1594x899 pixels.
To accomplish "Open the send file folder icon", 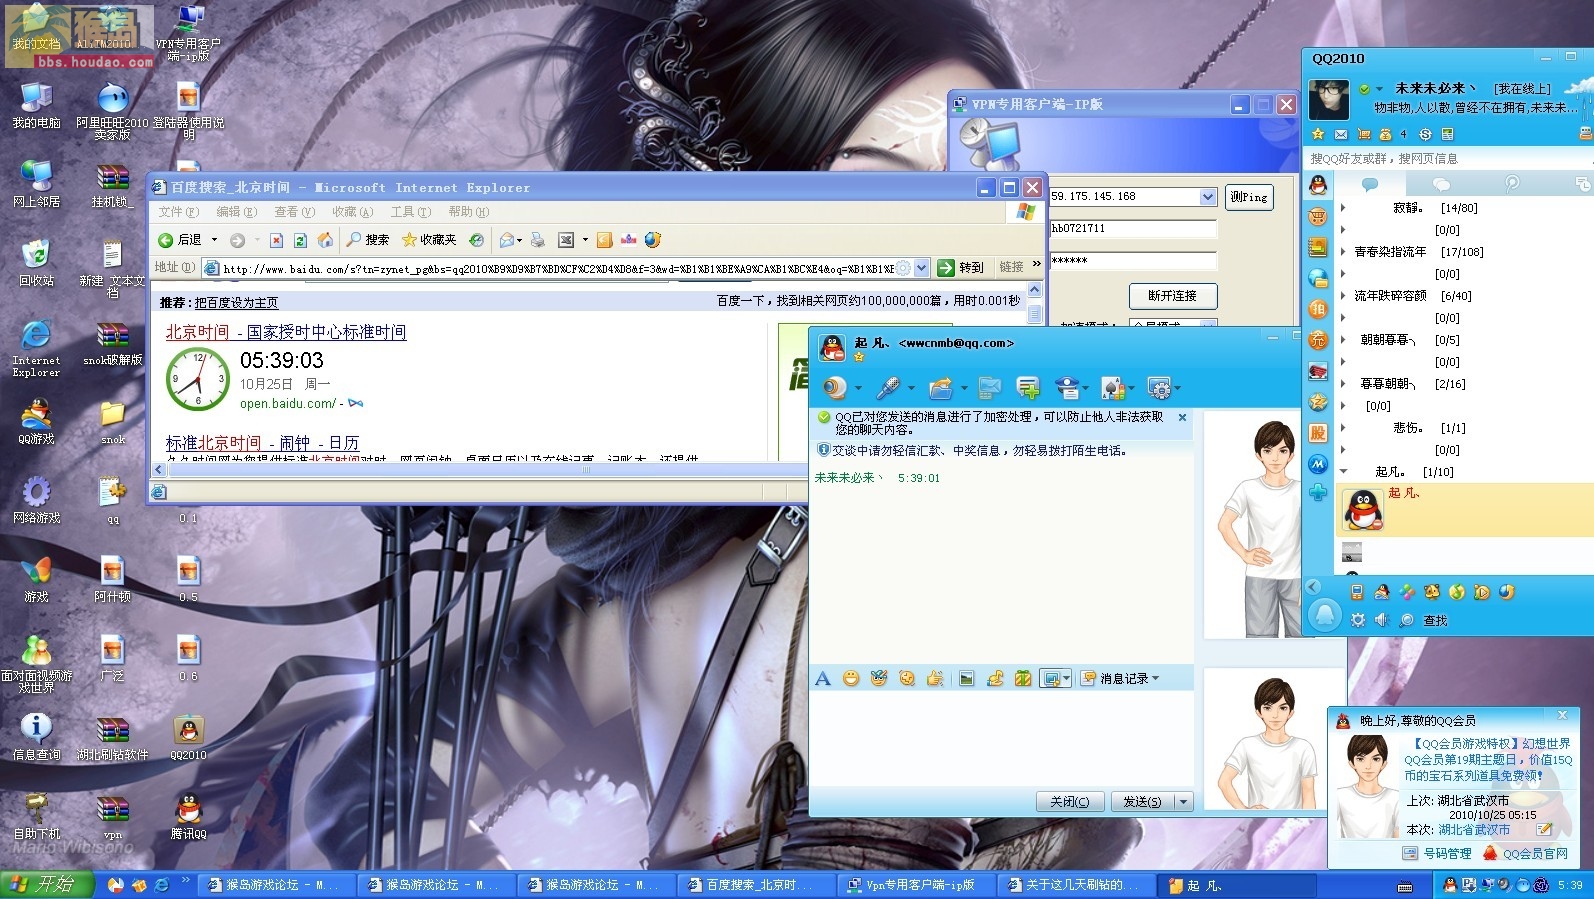I will [x=940, y=387].
